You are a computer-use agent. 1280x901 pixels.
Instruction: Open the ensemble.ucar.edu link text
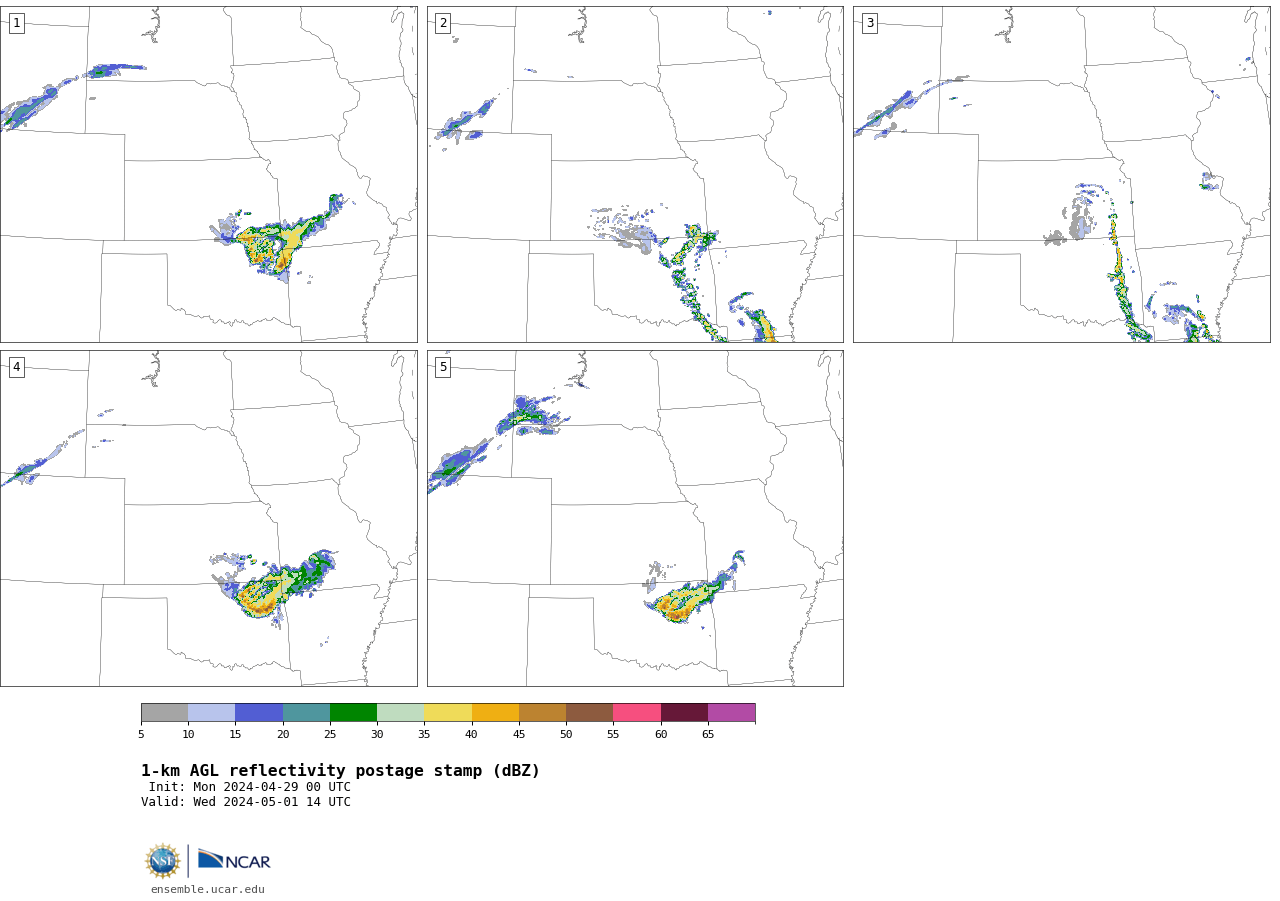(208, 889)
